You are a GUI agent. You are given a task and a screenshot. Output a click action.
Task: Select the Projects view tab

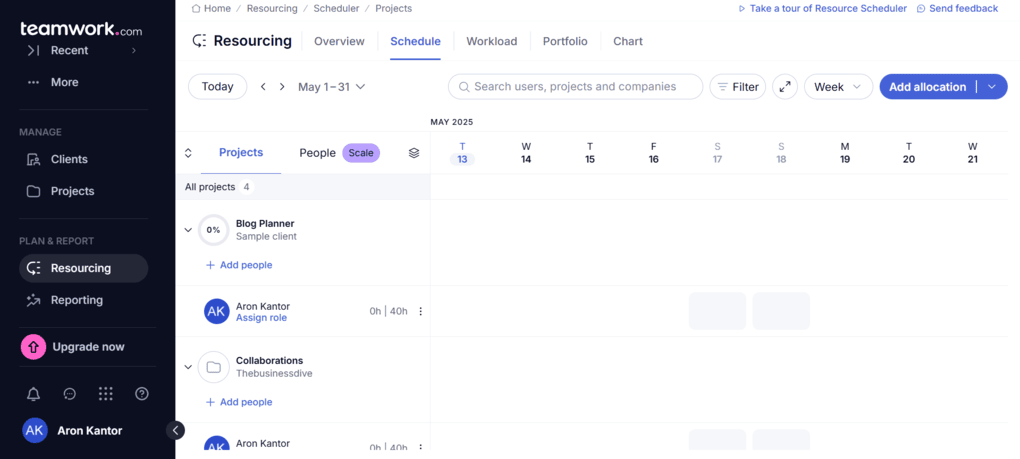point(241,153)
